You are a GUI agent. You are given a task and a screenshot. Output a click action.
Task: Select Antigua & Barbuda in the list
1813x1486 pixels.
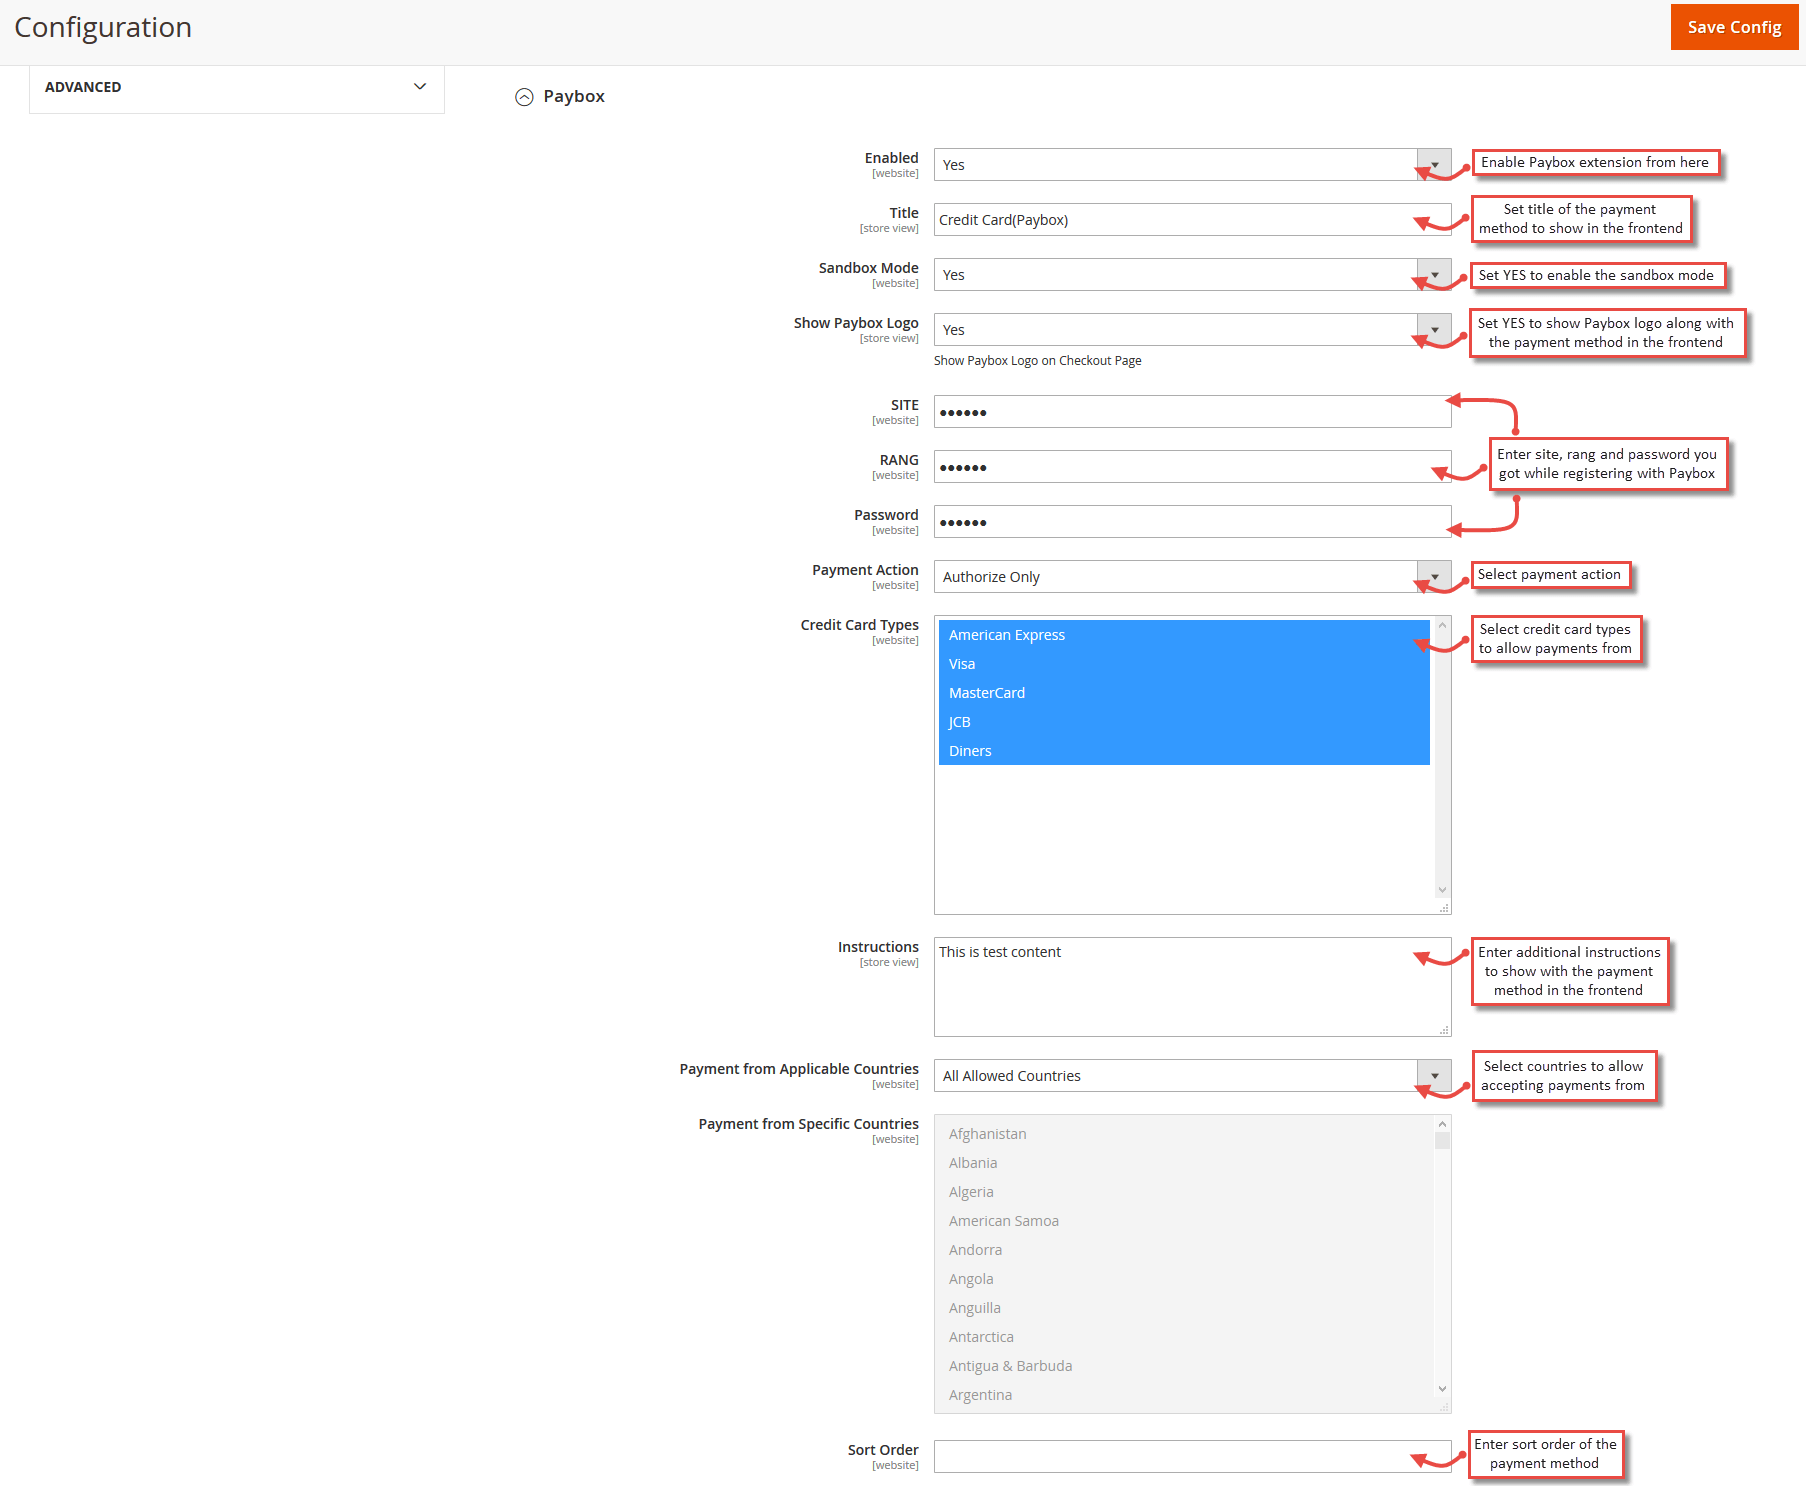[1184, 1366]
